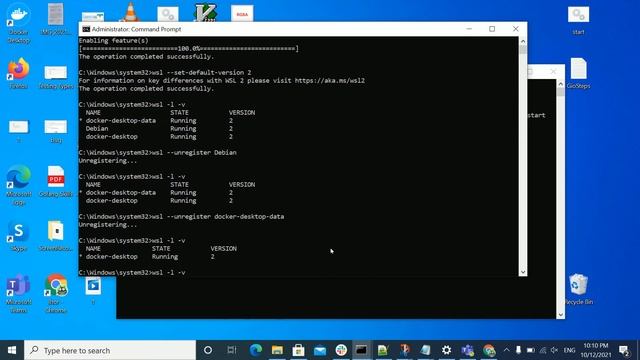The height and width of the screenshot is (360, 640).
Task: Launch Skype from the desktop shortcut
Action: coord(18,236)
